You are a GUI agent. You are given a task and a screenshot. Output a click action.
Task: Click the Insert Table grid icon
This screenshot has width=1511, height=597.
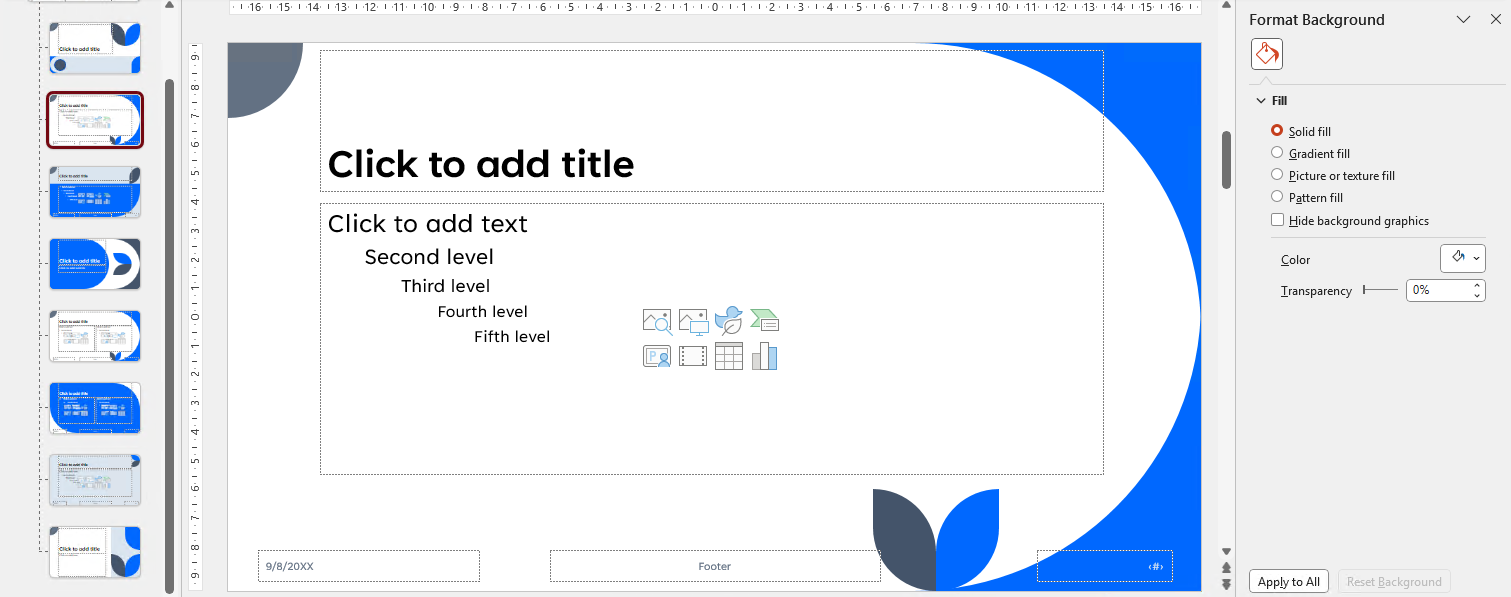729,357
